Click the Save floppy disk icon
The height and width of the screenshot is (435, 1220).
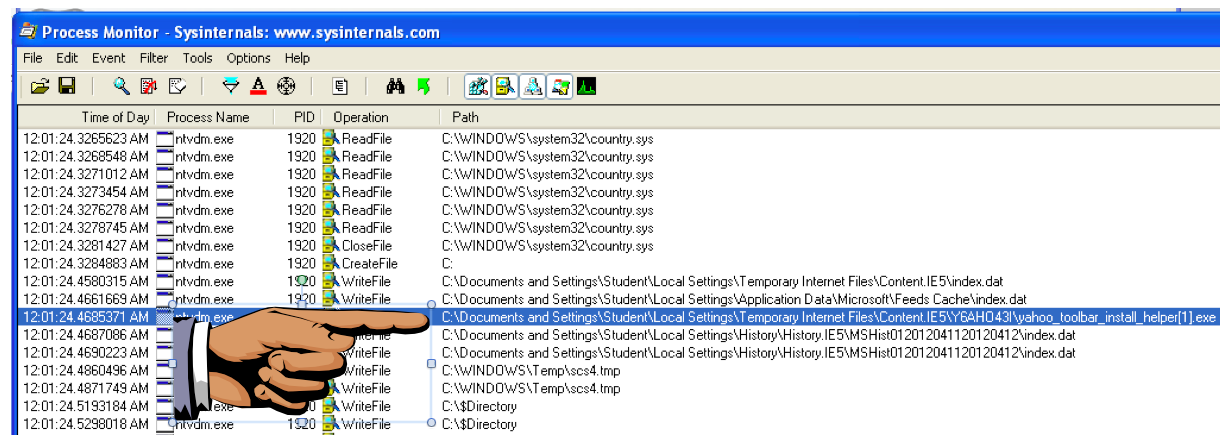tap(67, 87)
